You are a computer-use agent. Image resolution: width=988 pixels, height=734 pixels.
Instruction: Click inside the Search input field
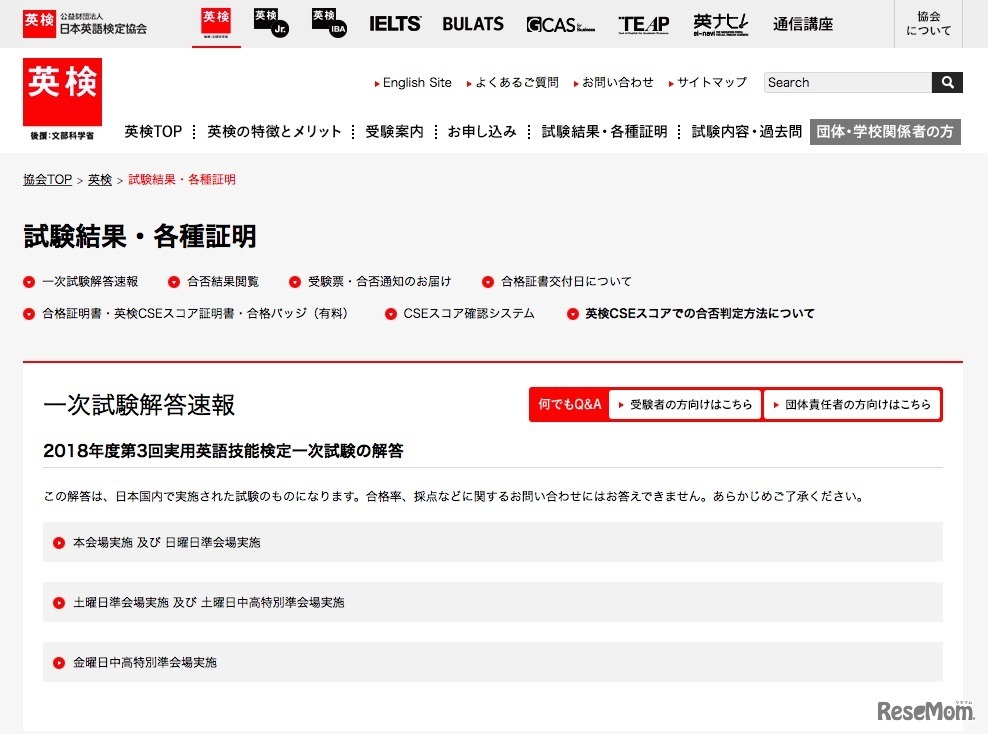point(845,82)
